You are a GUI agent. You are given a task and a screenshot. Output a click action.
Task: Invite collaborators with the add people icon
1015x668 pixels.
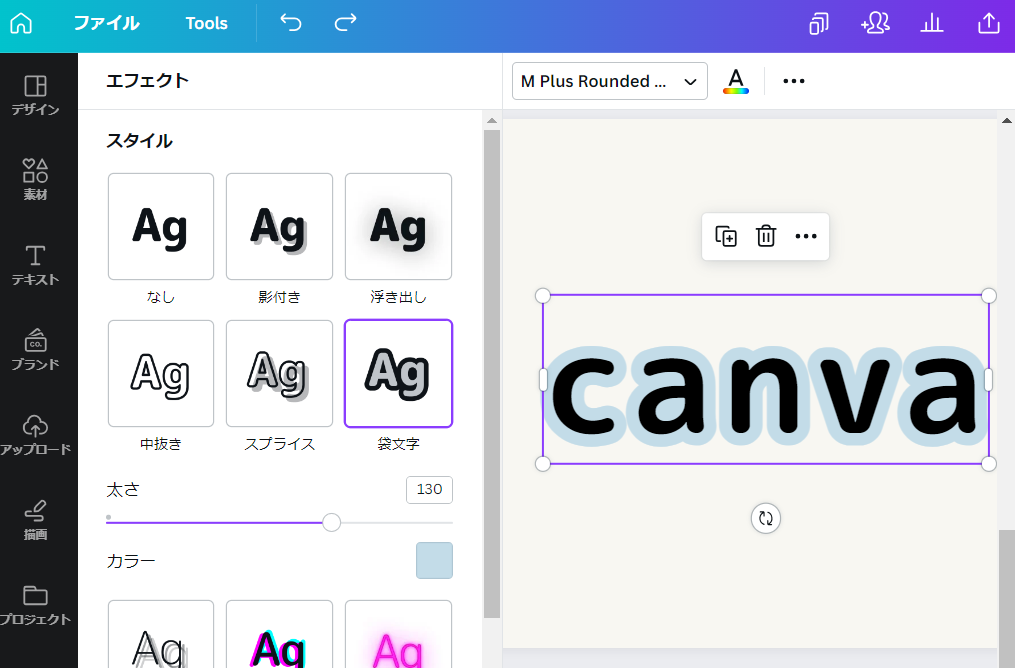[x=875, y=23]
